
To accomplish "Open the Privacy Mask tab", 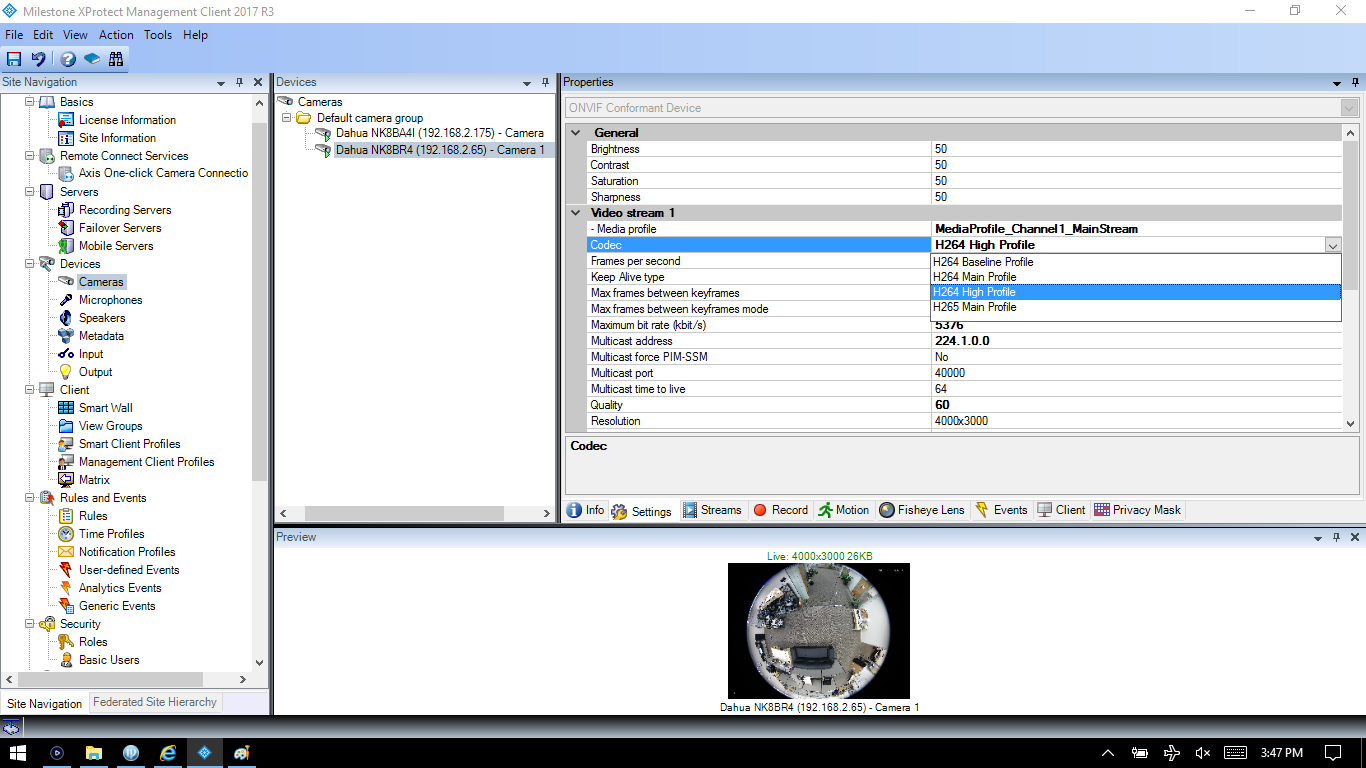I will point(1137,510).
